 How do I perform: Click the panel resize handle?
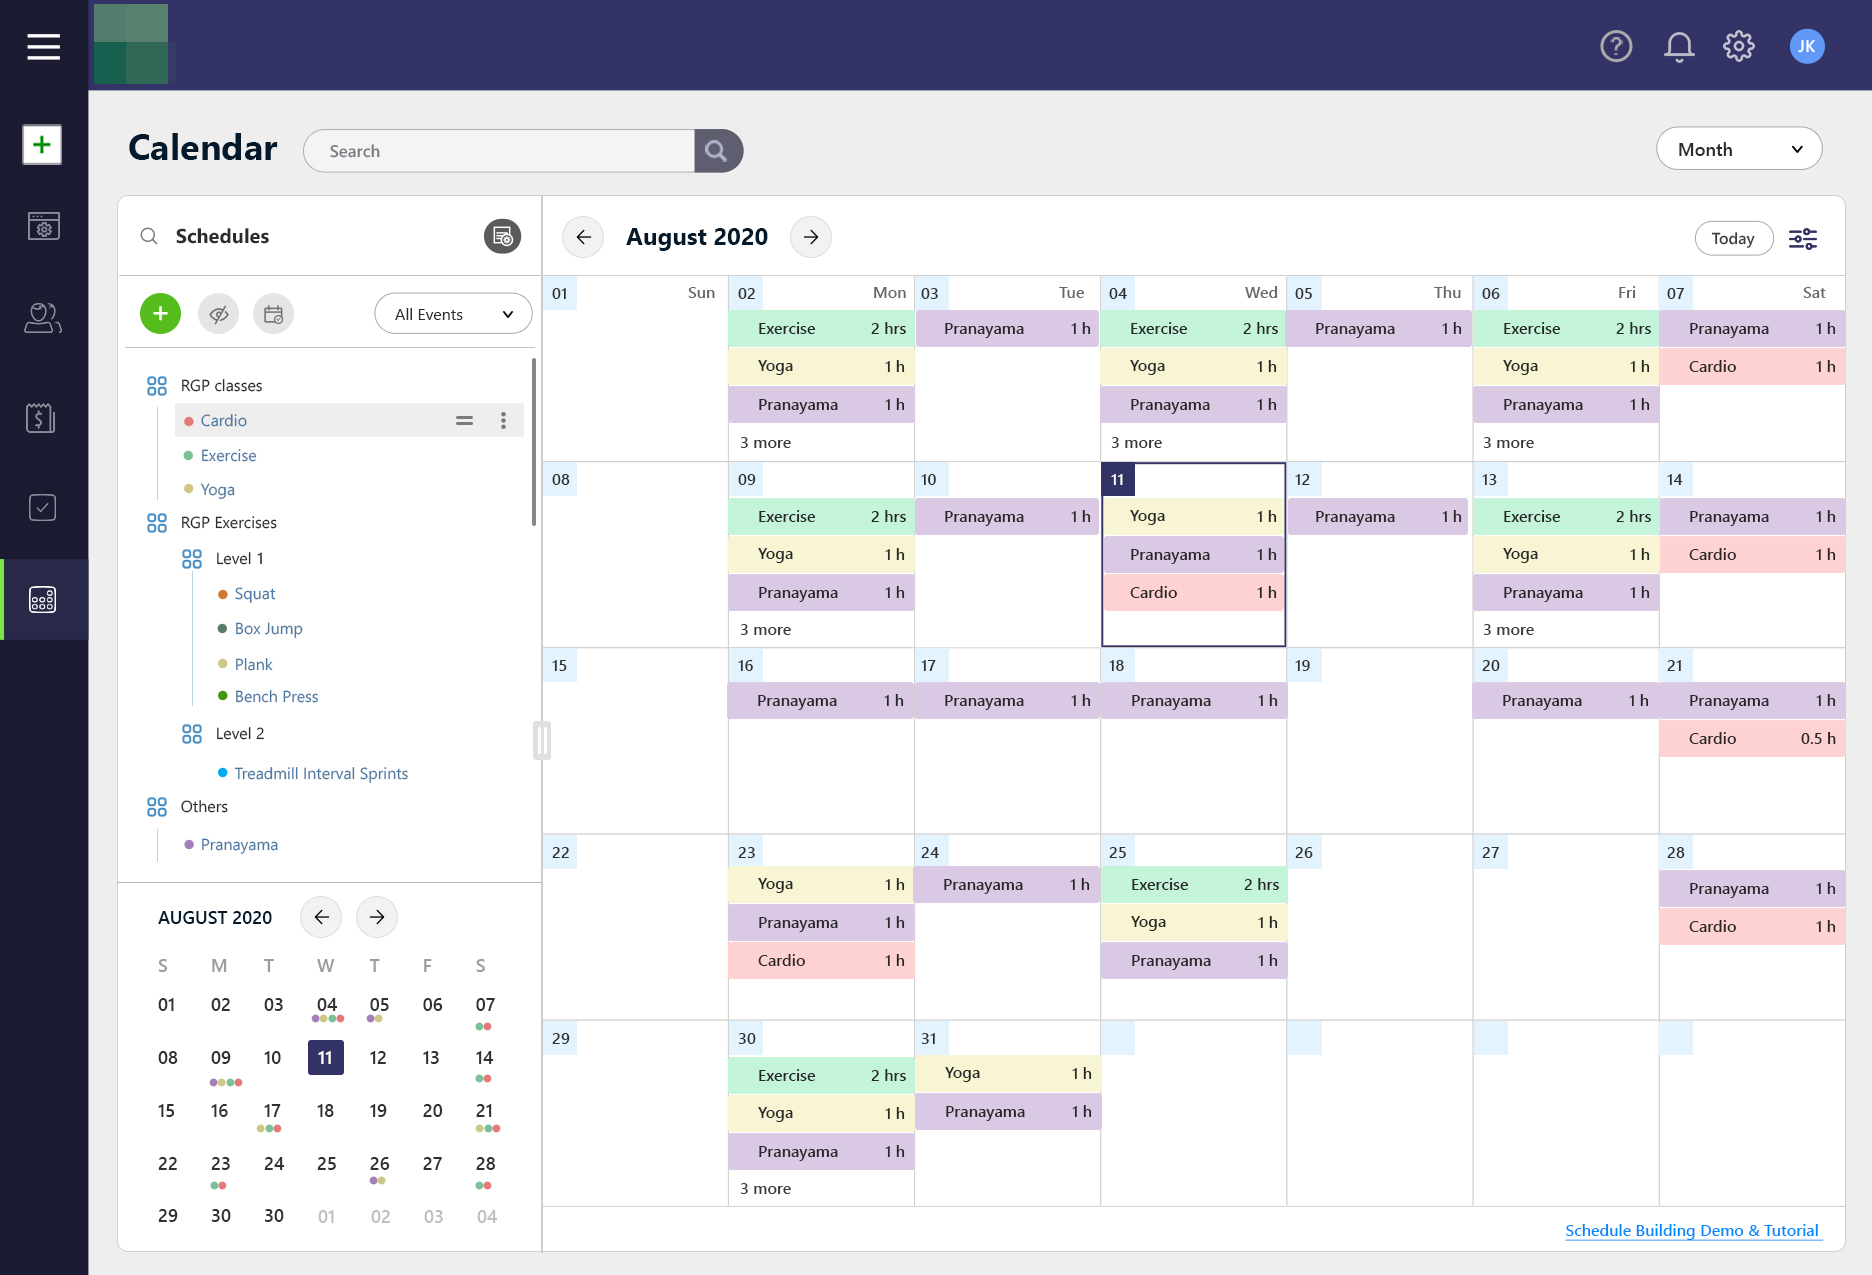pyautogui.click(x=542, y=740)
